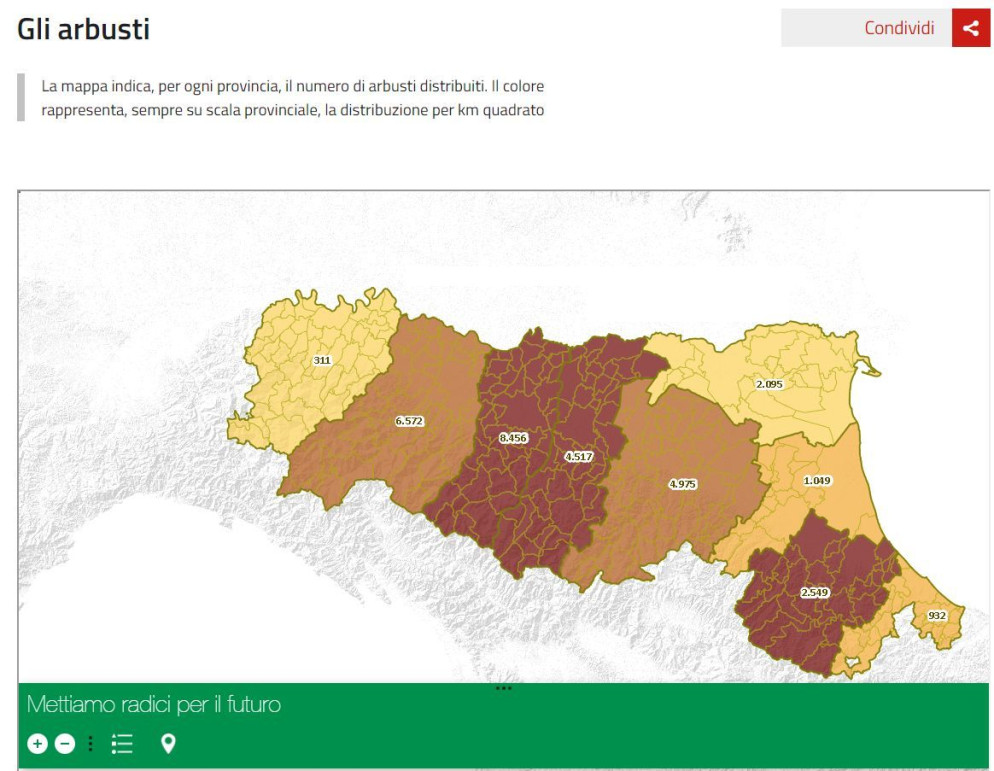
Task: Click the 'Mettiamo radici per il futuro' title
Action: click(154, 705)
